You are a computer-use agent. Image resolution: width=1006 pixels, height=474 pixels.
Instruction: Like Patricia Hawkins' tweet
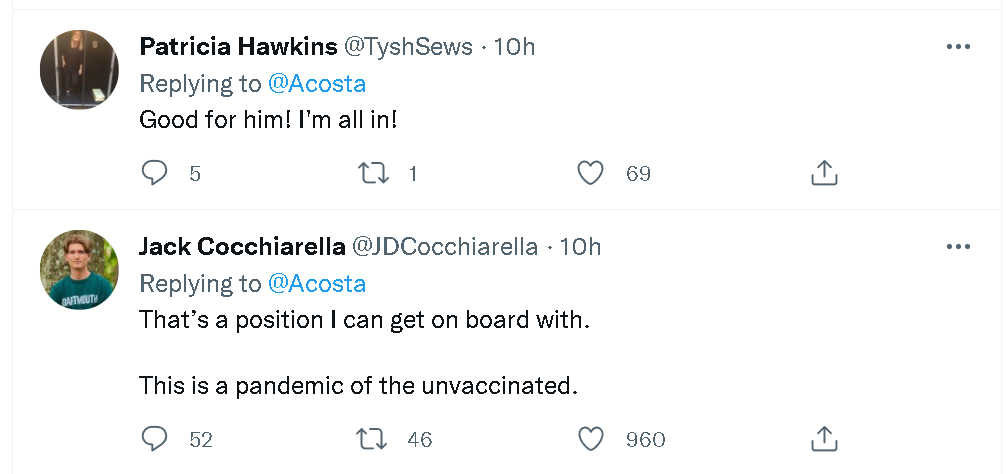click(592, 174)
